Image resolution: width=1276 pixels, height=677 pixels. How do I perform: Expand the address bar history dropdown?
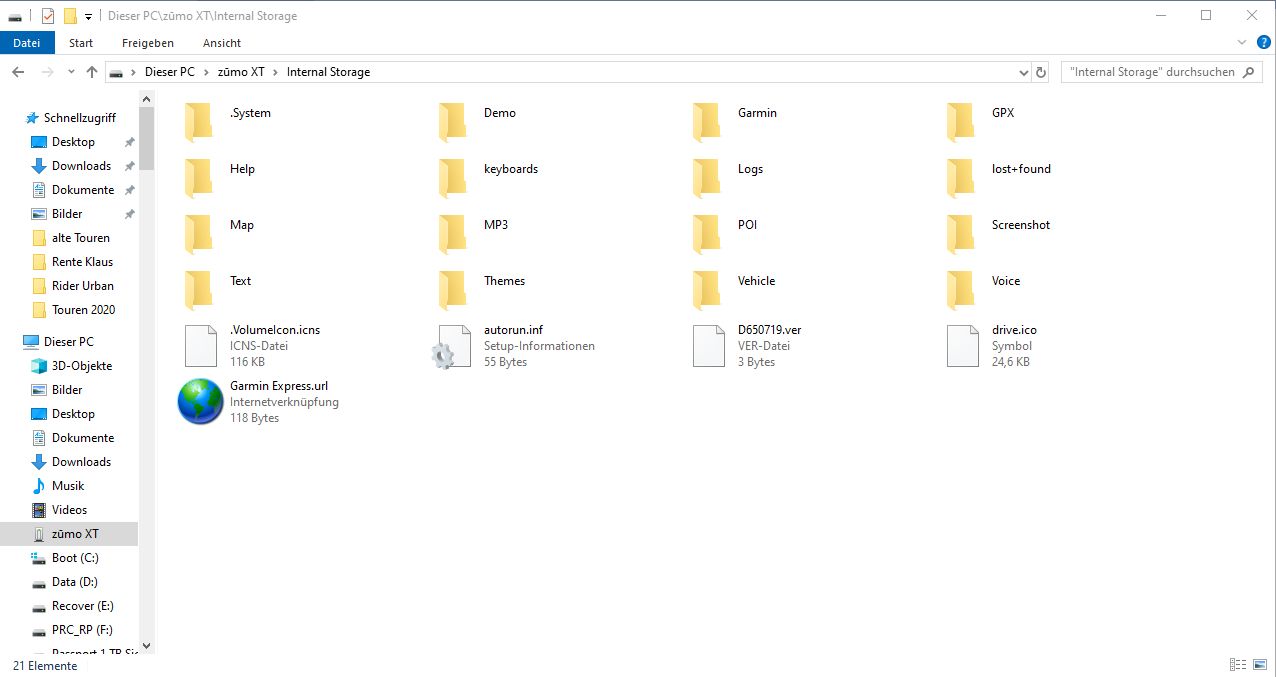[x=1023, y=72]
